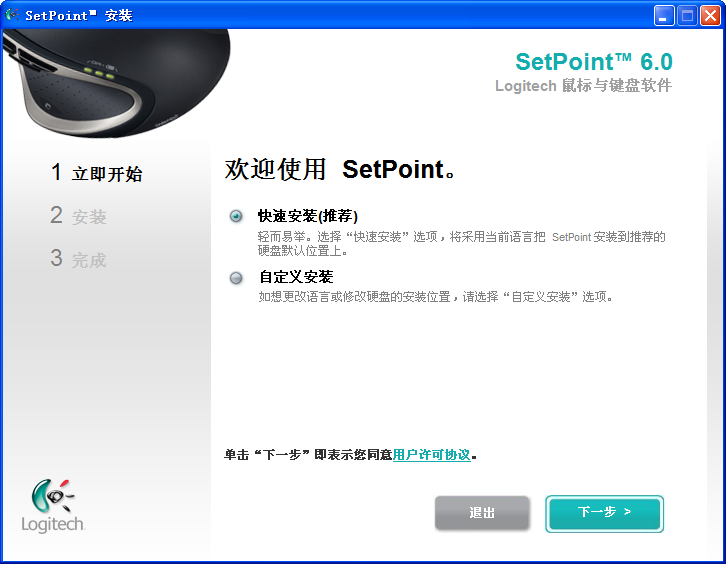Click the mouse product image in the header
This screenshot has width=726, height=564.
115,82
